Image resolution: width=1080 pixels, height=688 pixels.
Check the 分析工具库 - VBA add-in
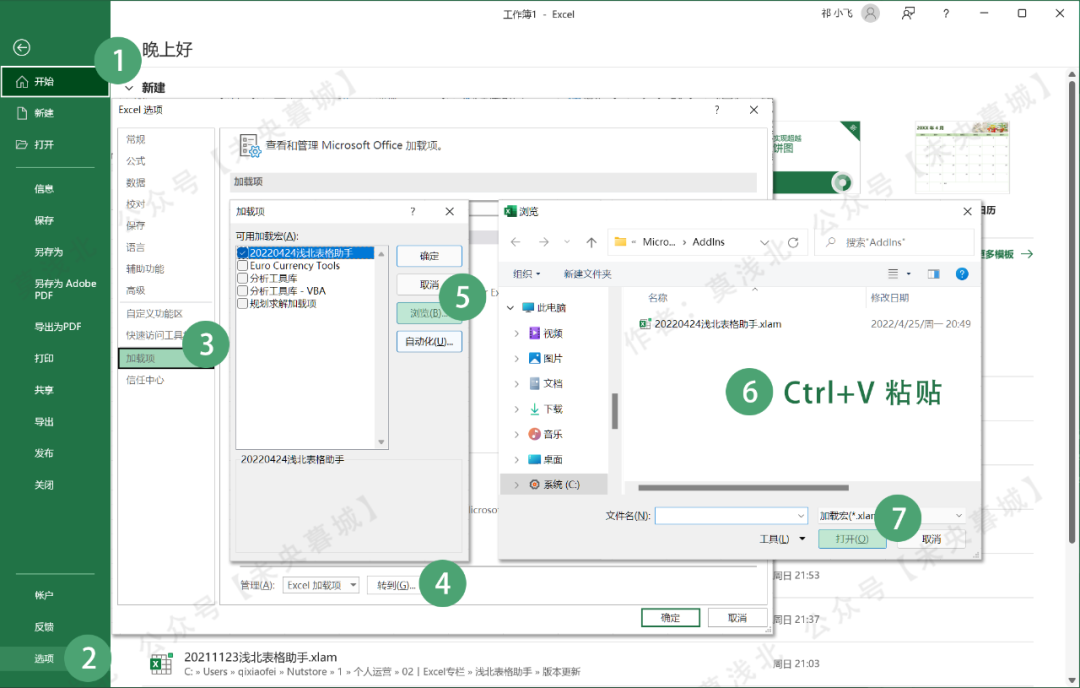point(242,291)
